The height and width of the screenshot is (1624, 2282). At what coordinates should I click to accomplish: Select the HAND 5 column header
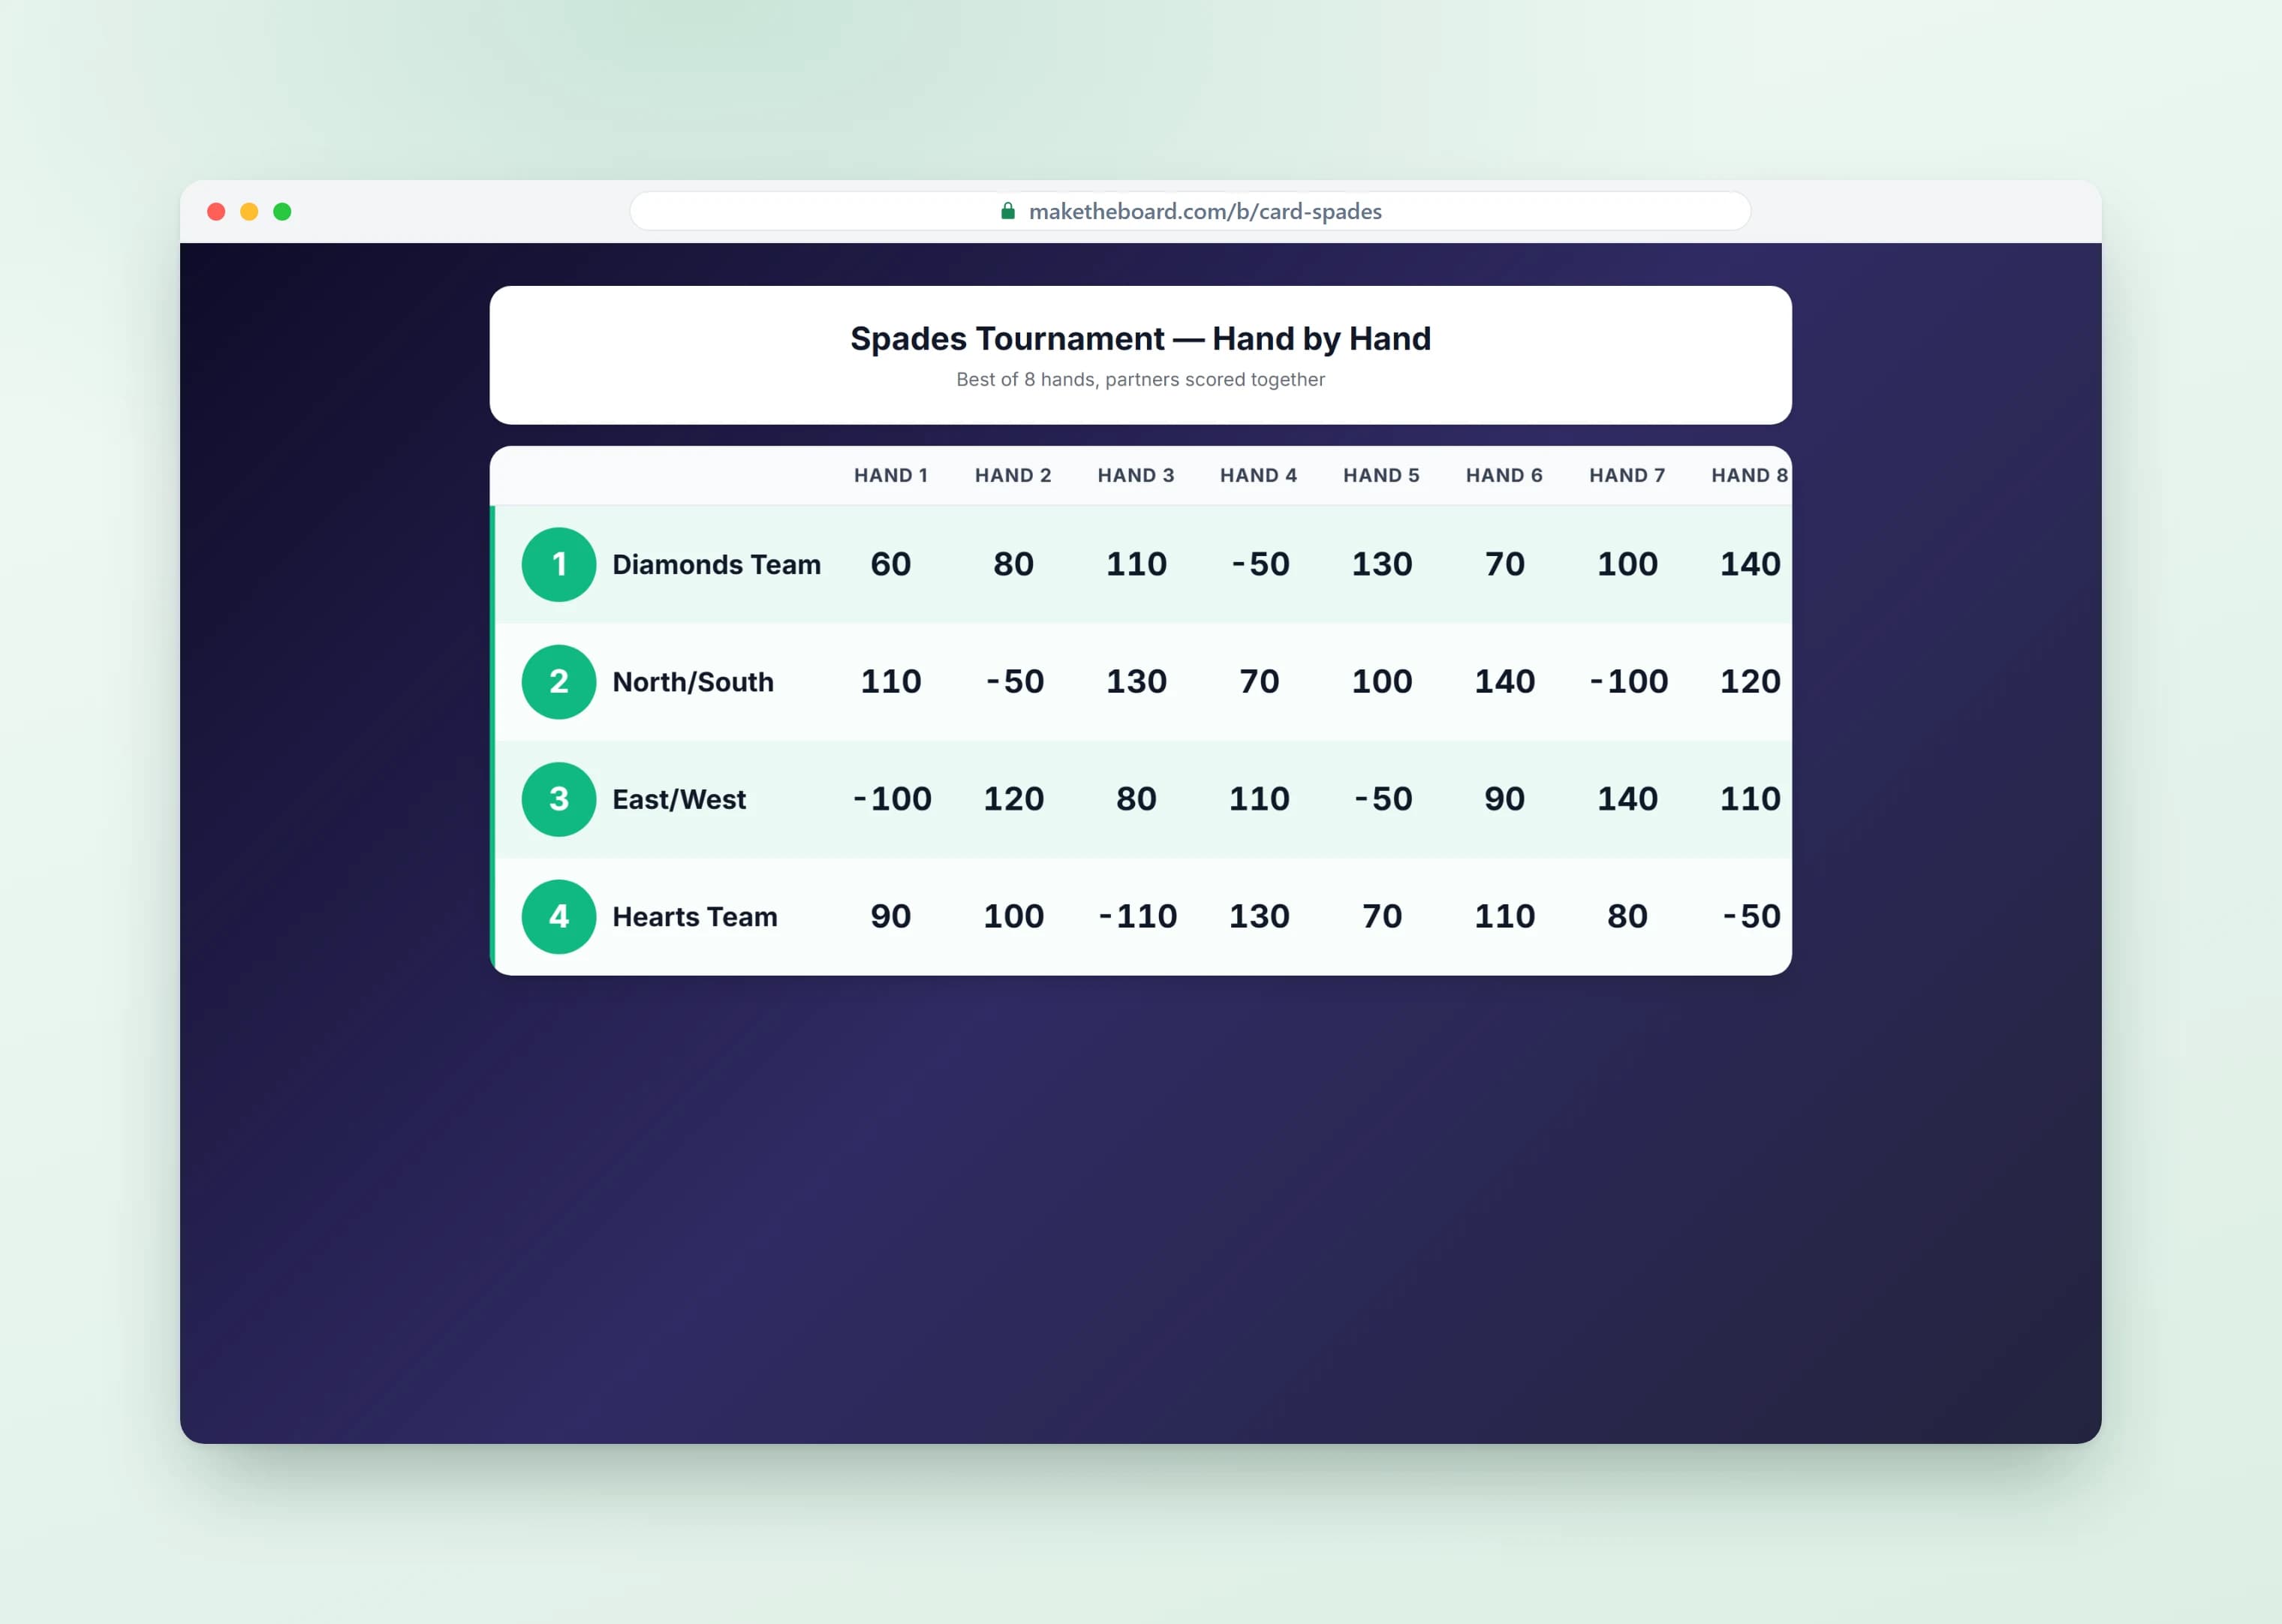point(1381,476)
